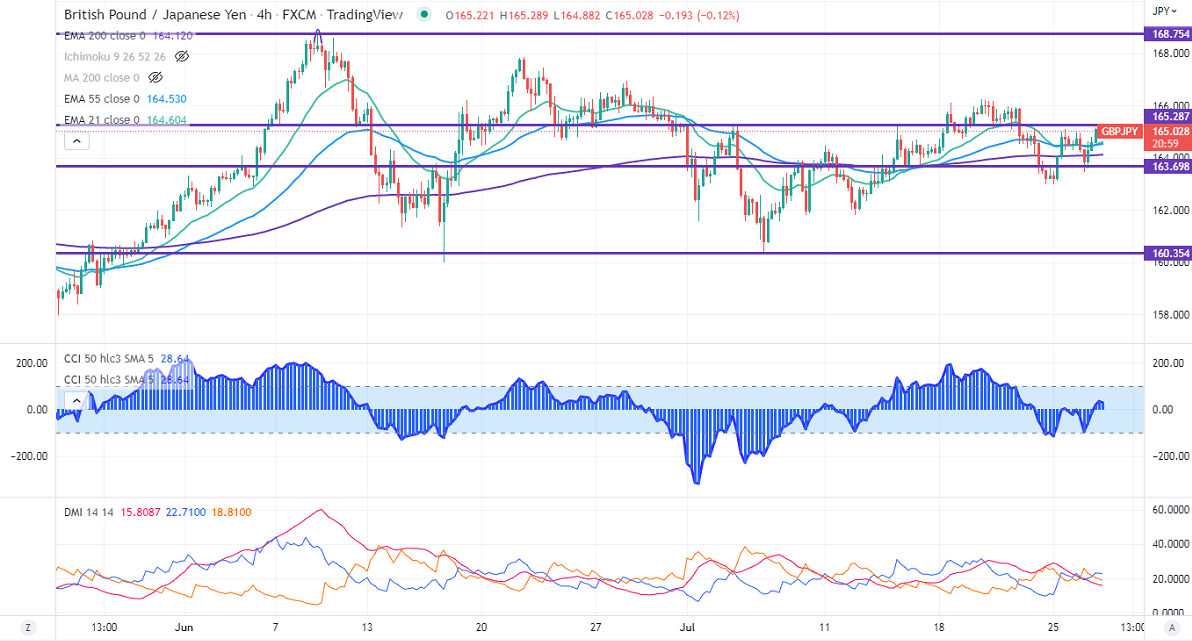This screenshot has width=1192, height=641.
Task: Click the change value -0.193 (-0.12%)
Action: tap(699, 15)
